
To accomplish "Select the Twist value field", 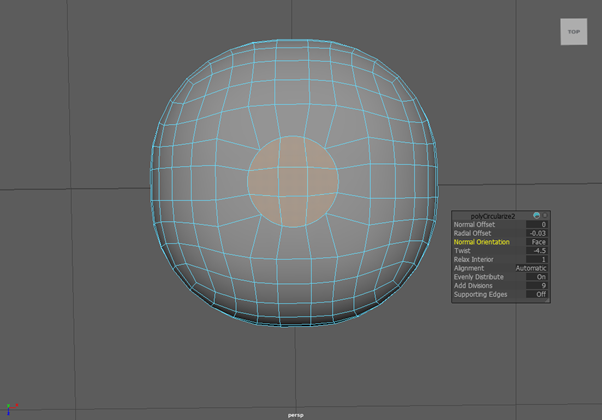I will (537, 251).
